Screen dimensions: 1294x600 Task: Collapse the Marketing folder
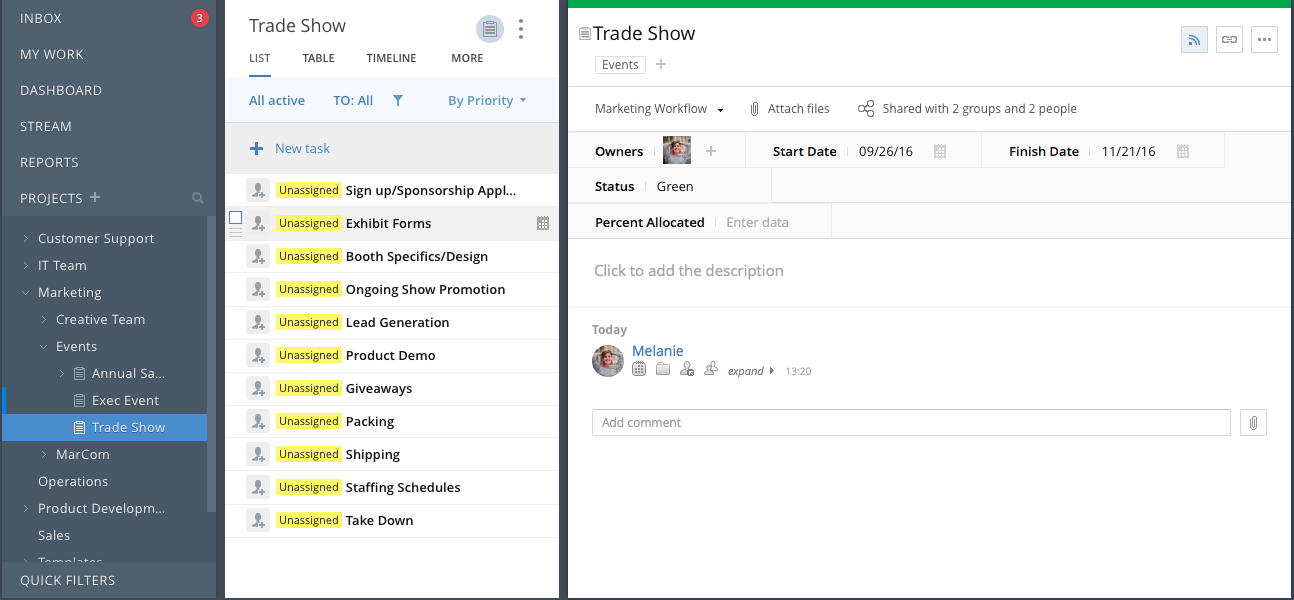26,292
